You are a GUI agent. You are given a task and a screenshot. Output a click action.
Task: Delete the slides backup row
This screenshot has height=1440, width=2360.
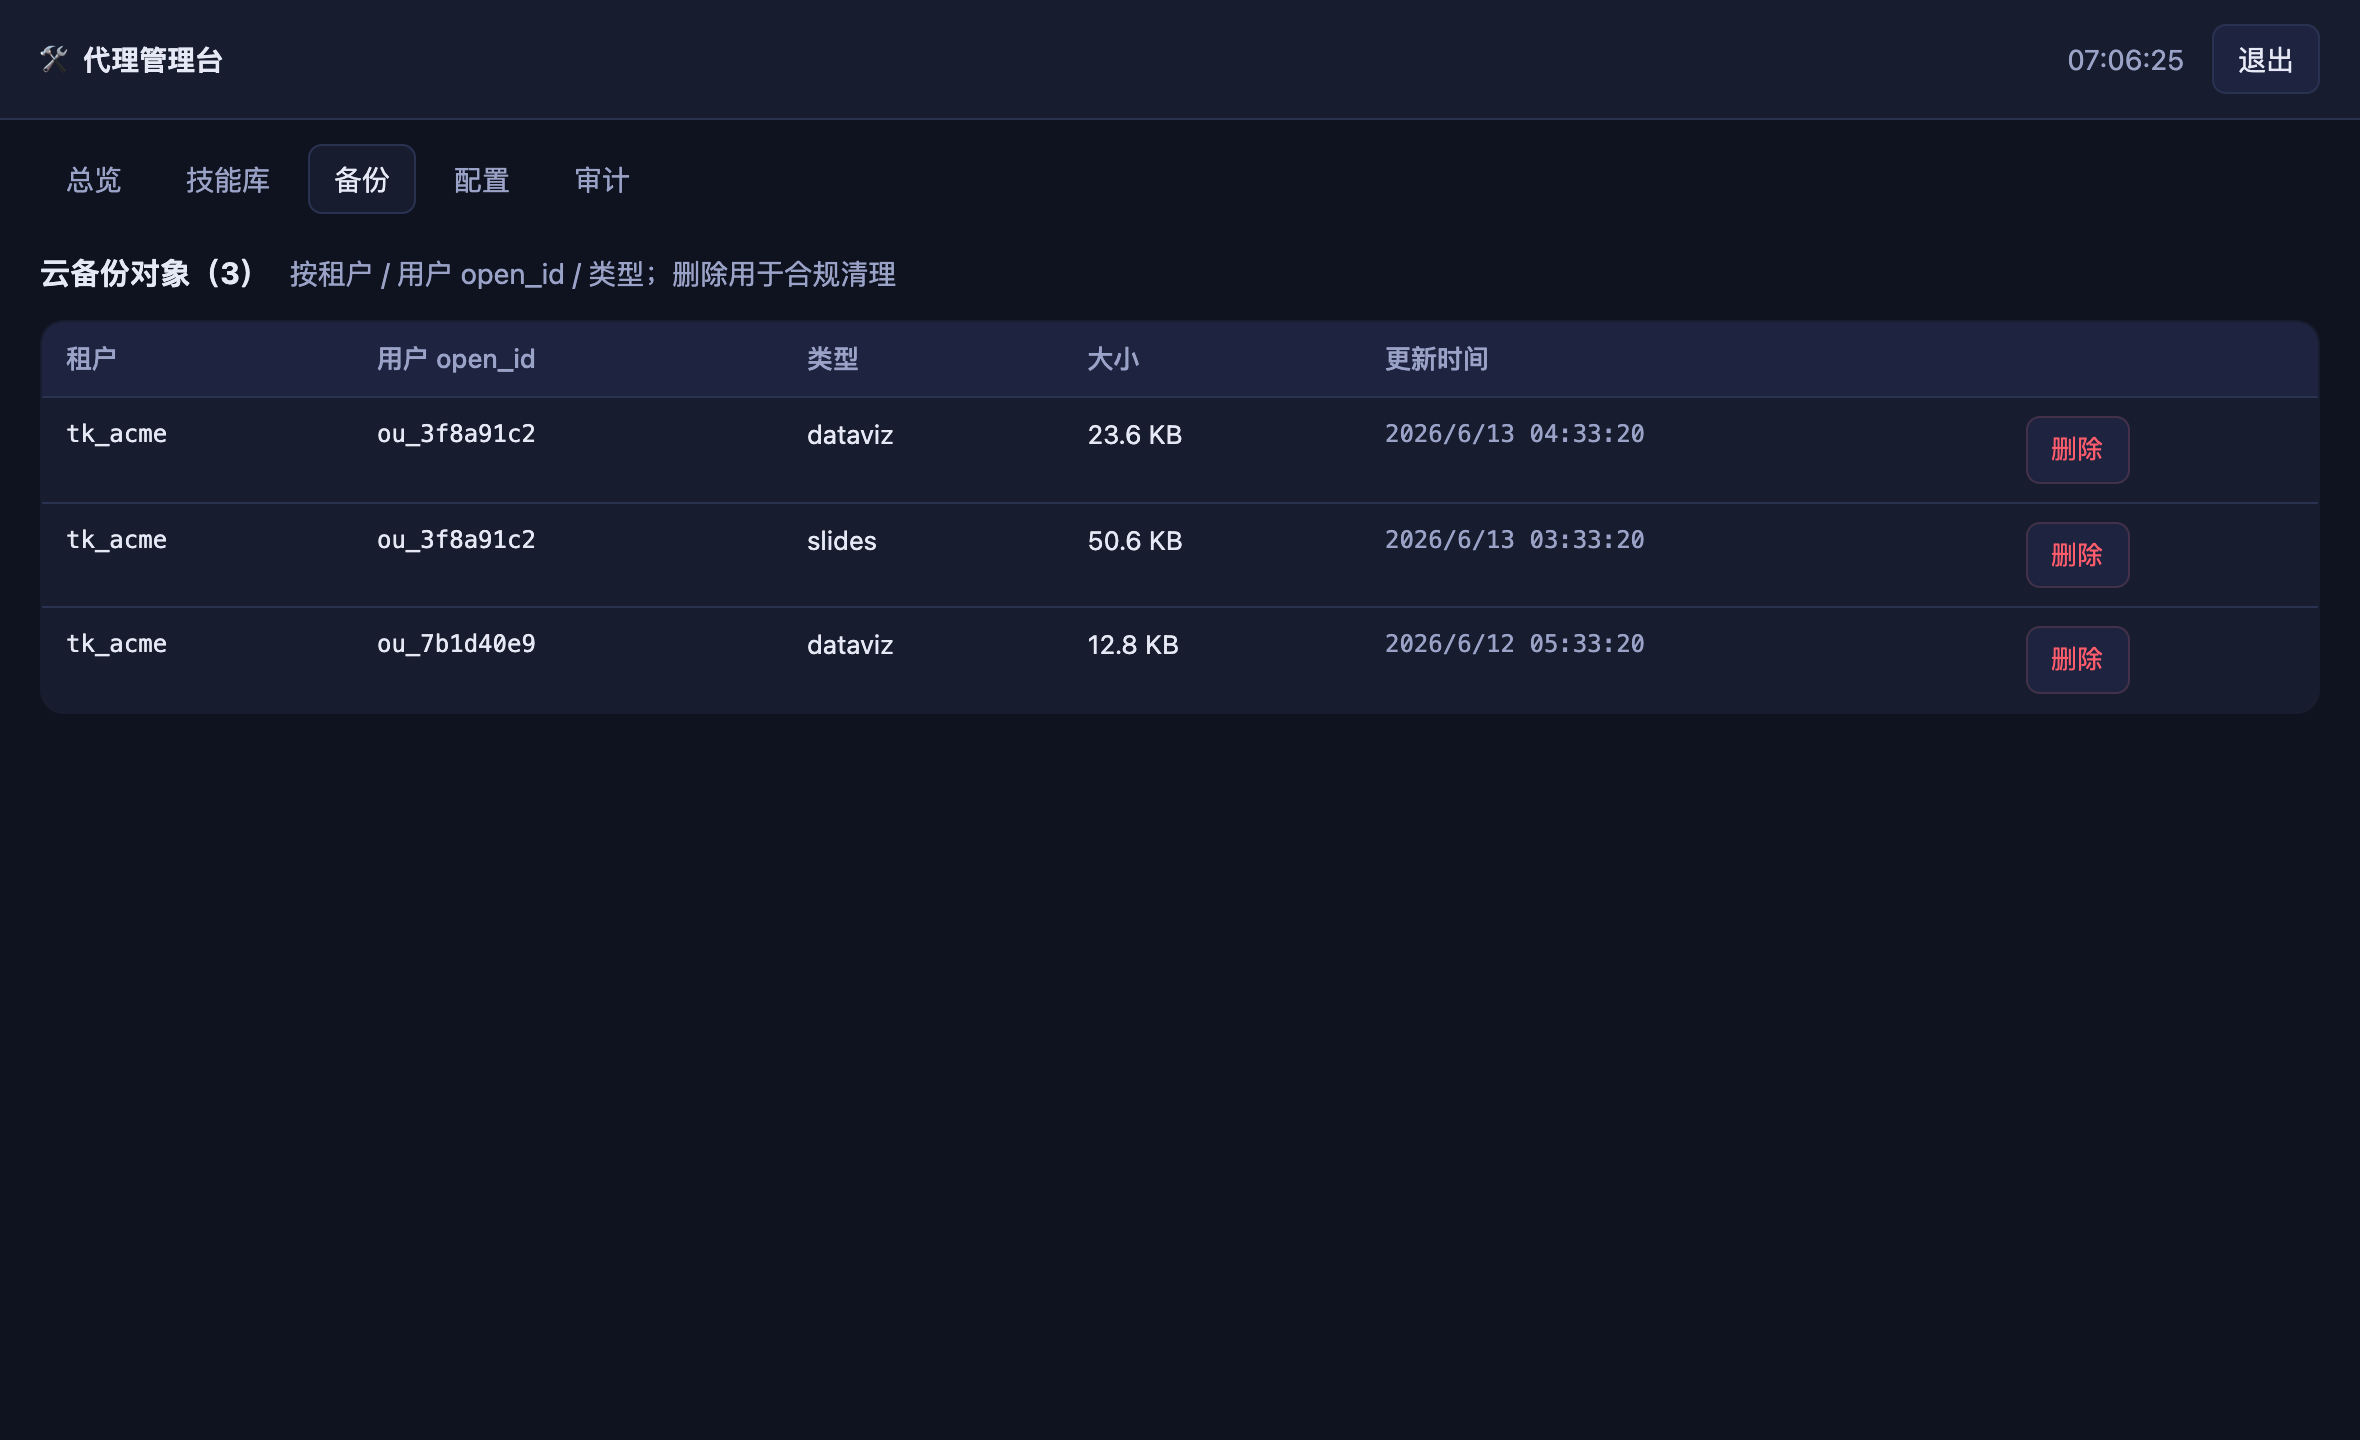tap(2077, 555)
